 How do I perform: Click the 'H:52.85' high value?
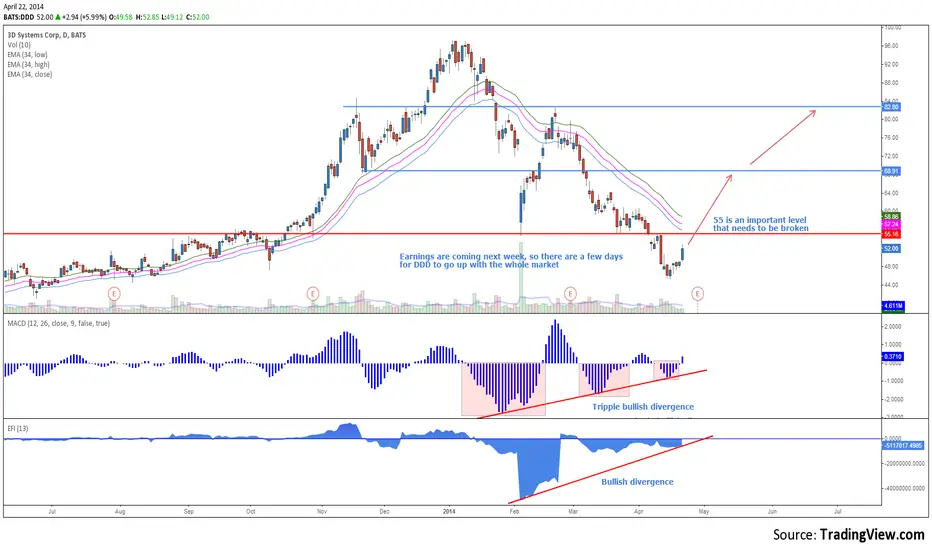147,17
